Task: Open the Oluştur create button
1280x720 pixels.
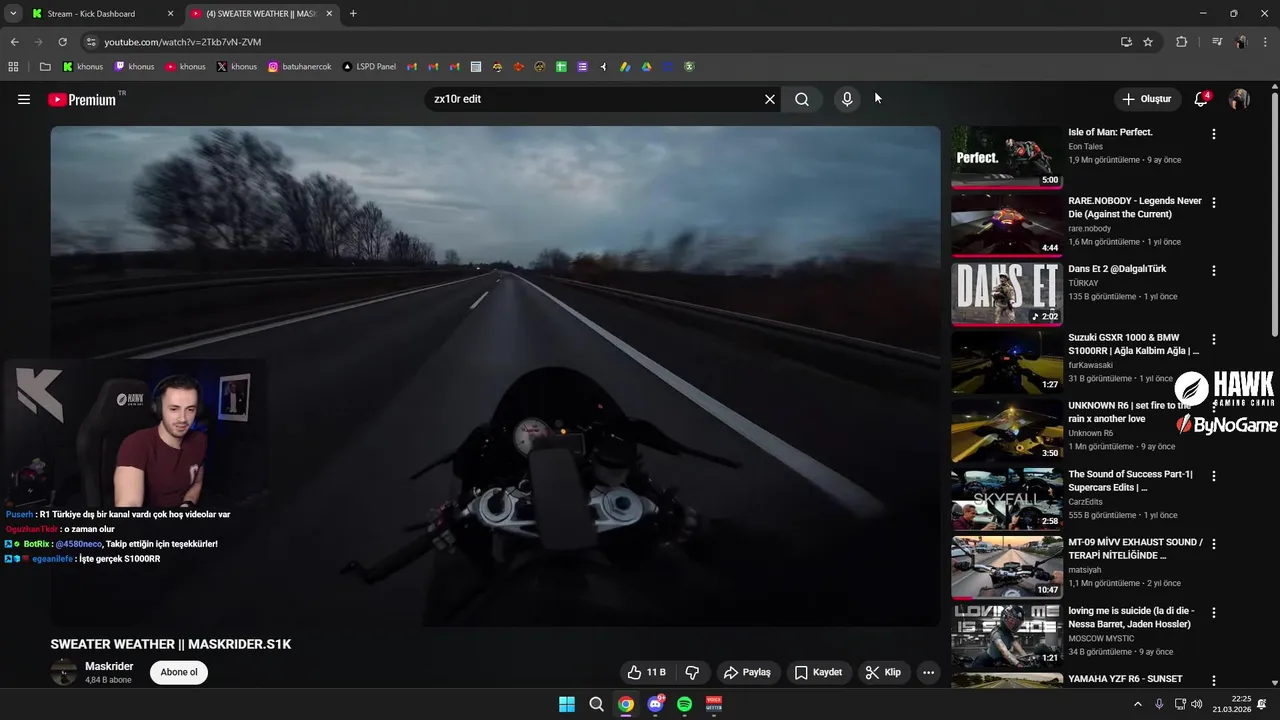Action: 1148,99
